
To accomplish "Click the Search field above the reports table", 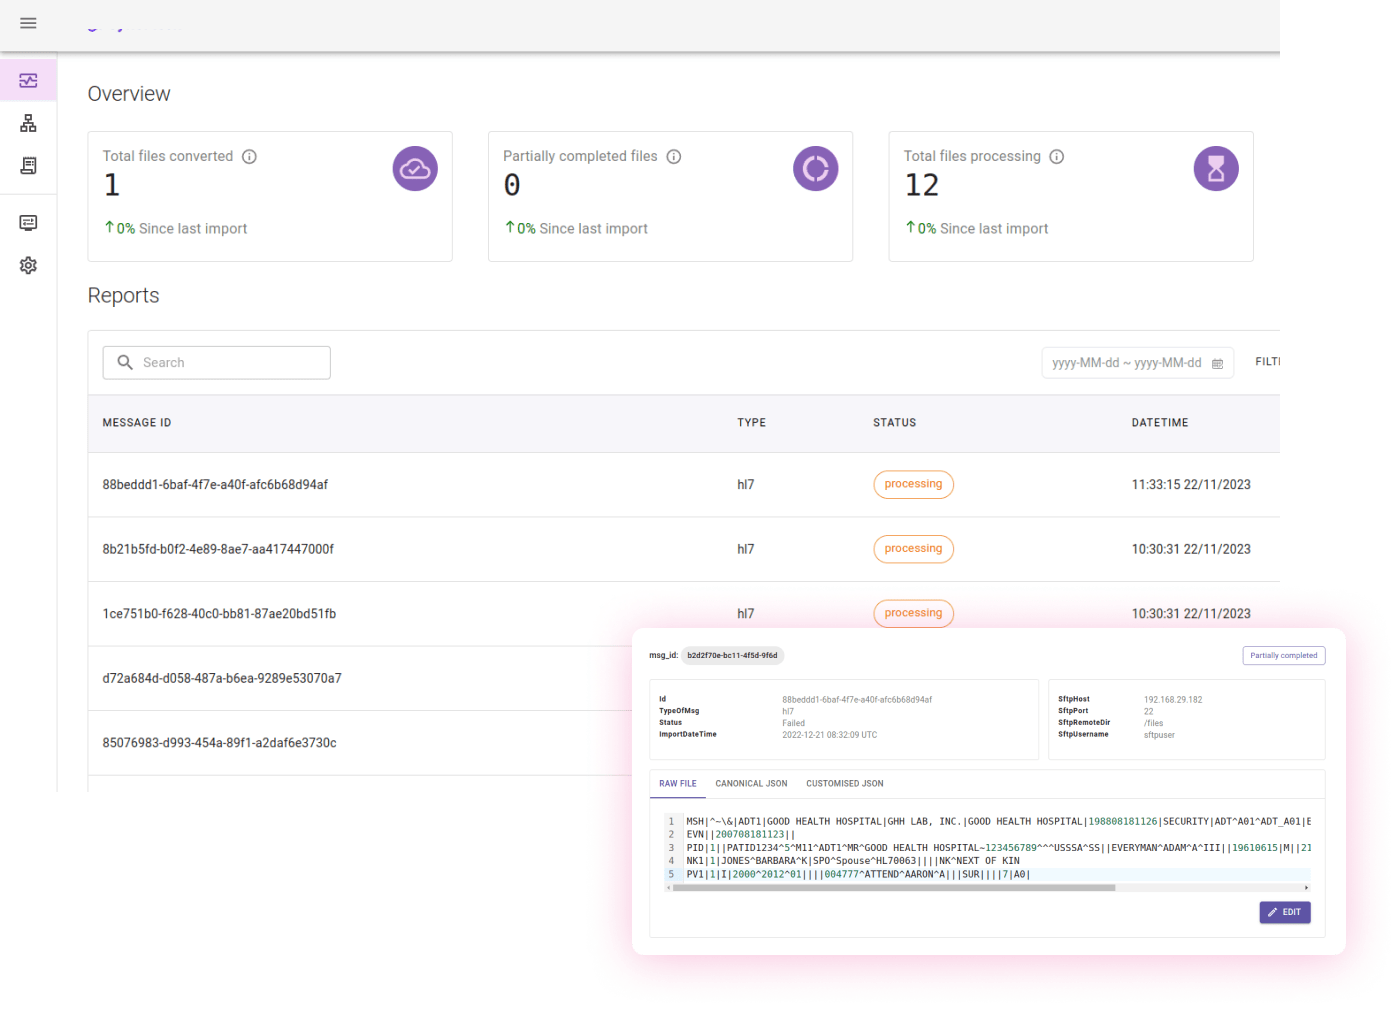I will pyautogui.click(x=216, y=362).
